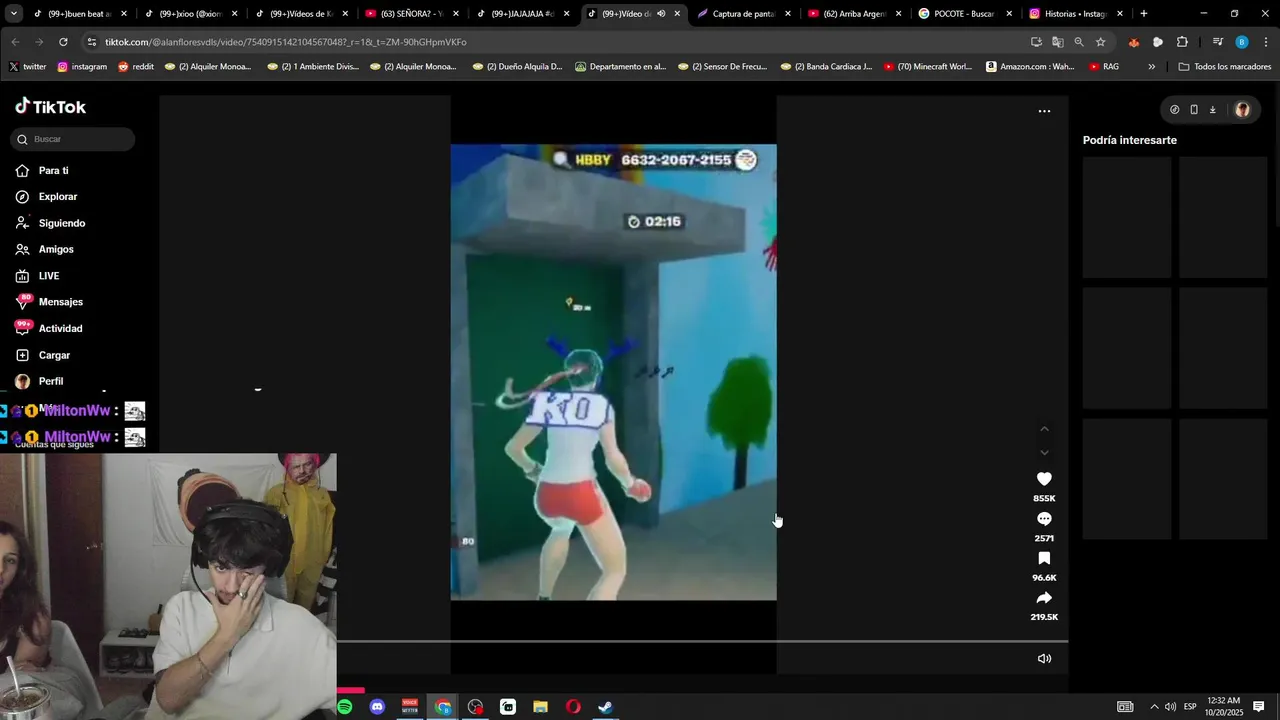Open Steam from the taskbar
1280x720 pixels.
606,707
